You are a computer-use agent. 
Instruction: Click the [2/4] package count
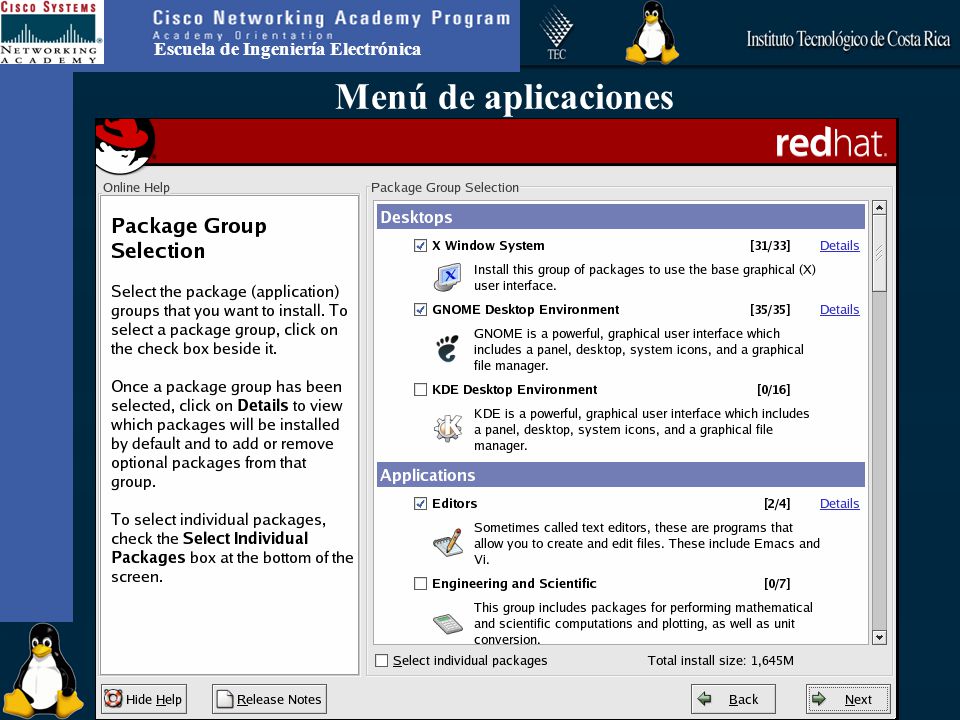[777, 504]
